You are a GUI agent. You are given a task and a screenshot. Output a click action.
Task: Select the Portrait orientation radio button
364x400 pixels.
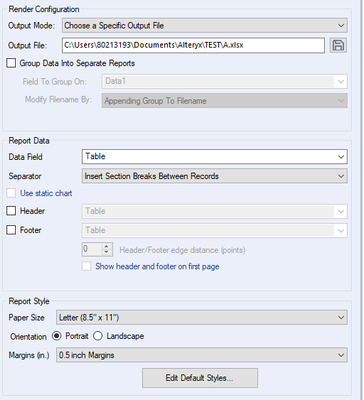click(57, 336)
